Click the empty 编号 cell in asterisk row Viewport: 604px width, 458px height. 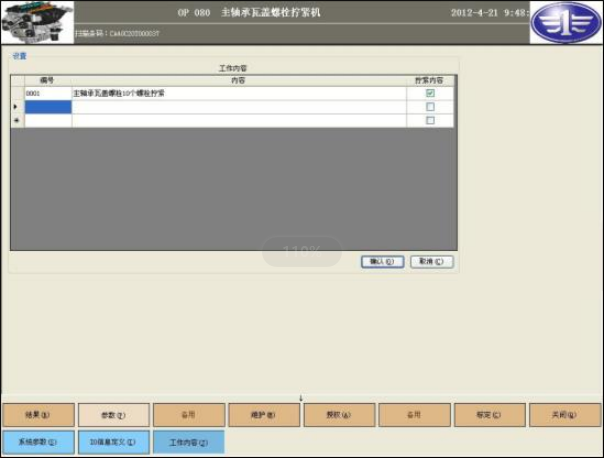pos(48,121)
